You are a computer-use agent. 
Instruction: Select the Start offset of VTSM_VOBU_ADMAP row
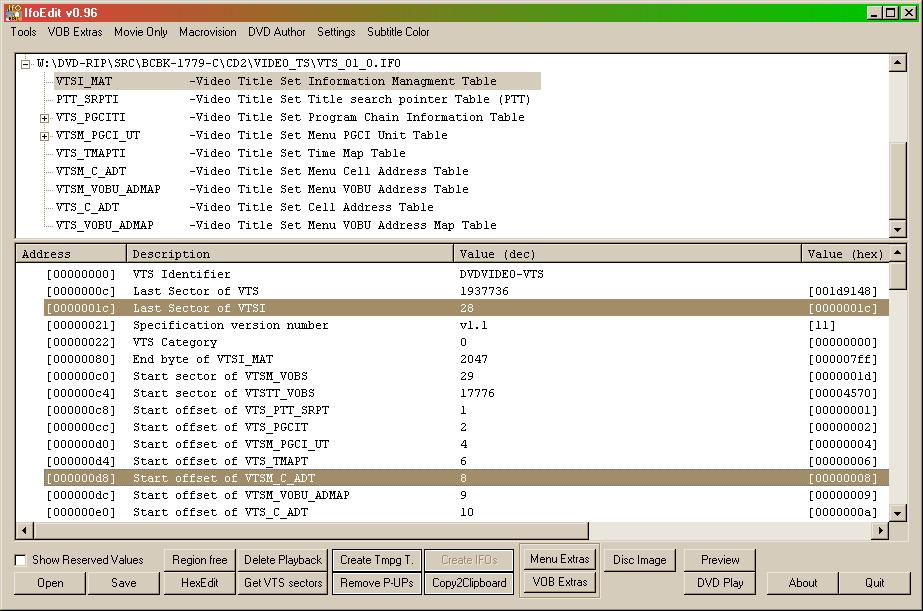pos(466,495)
